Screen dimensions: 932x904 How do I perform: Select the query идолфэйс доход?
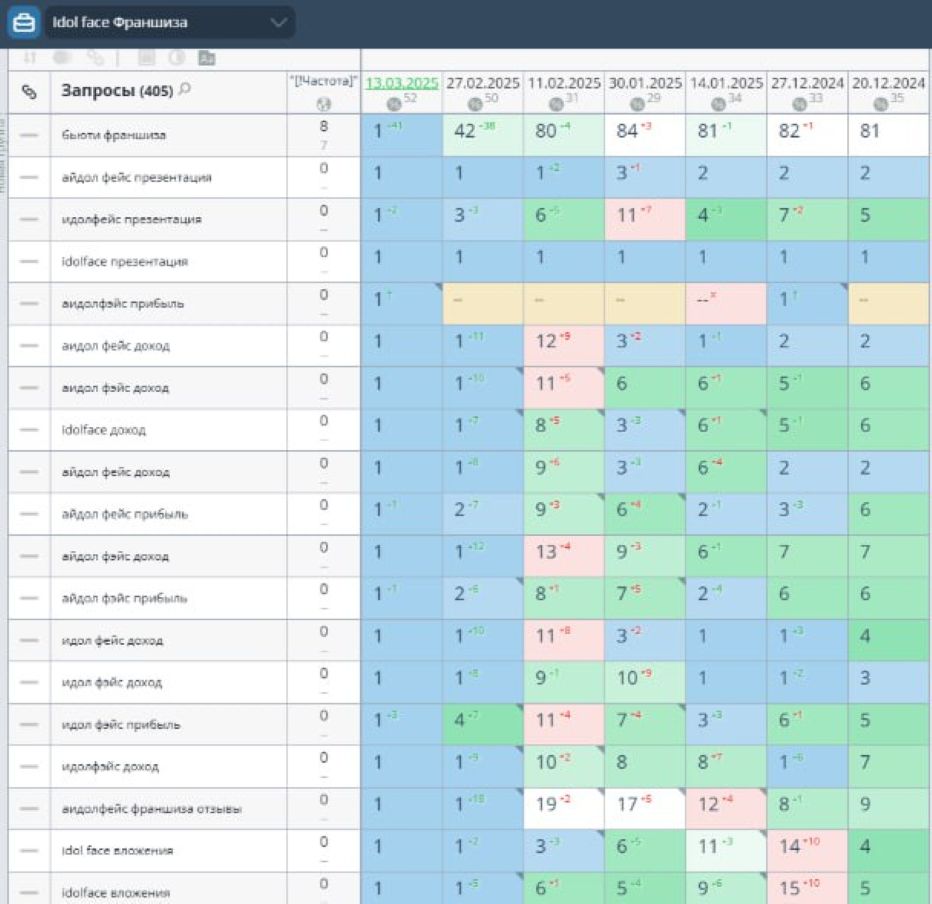(x=110, y=766)
